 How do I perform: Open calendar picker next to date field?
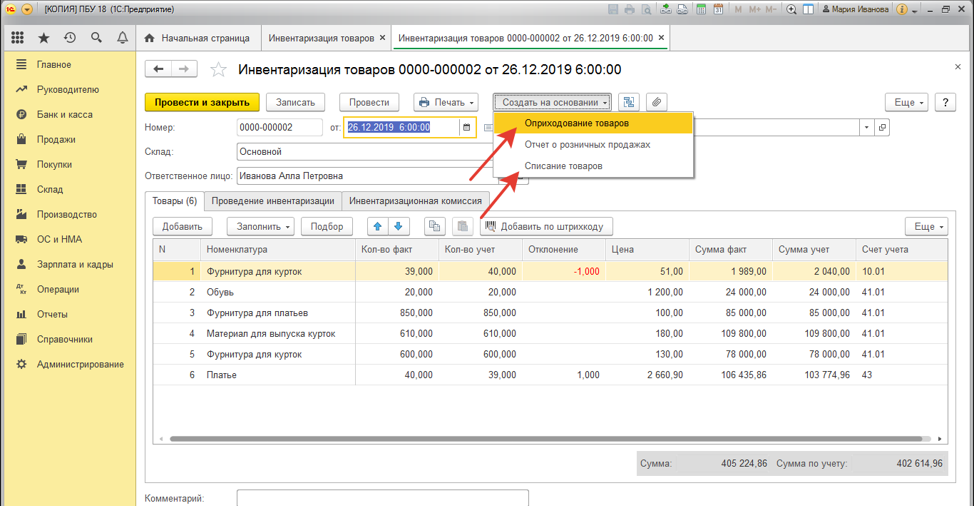pyautogui.click(x=466, y=128)
